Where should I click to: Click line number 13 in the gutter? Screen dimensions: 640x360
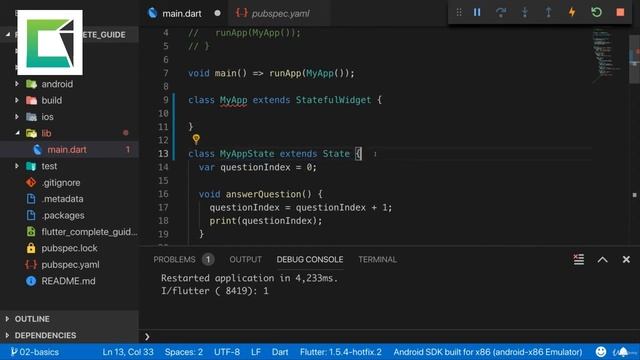point(163,154)
